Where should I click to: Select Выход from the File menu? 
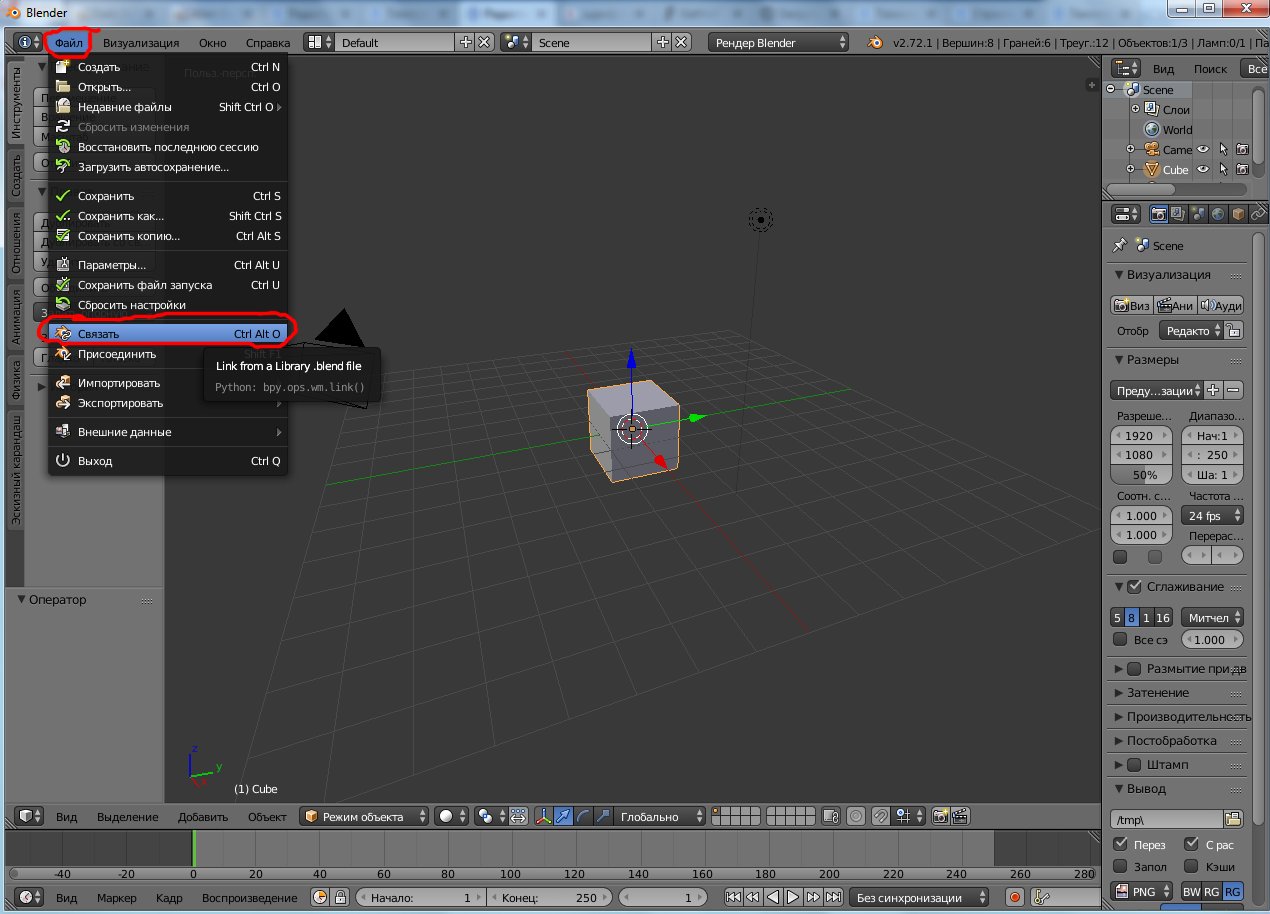[168, 461]
